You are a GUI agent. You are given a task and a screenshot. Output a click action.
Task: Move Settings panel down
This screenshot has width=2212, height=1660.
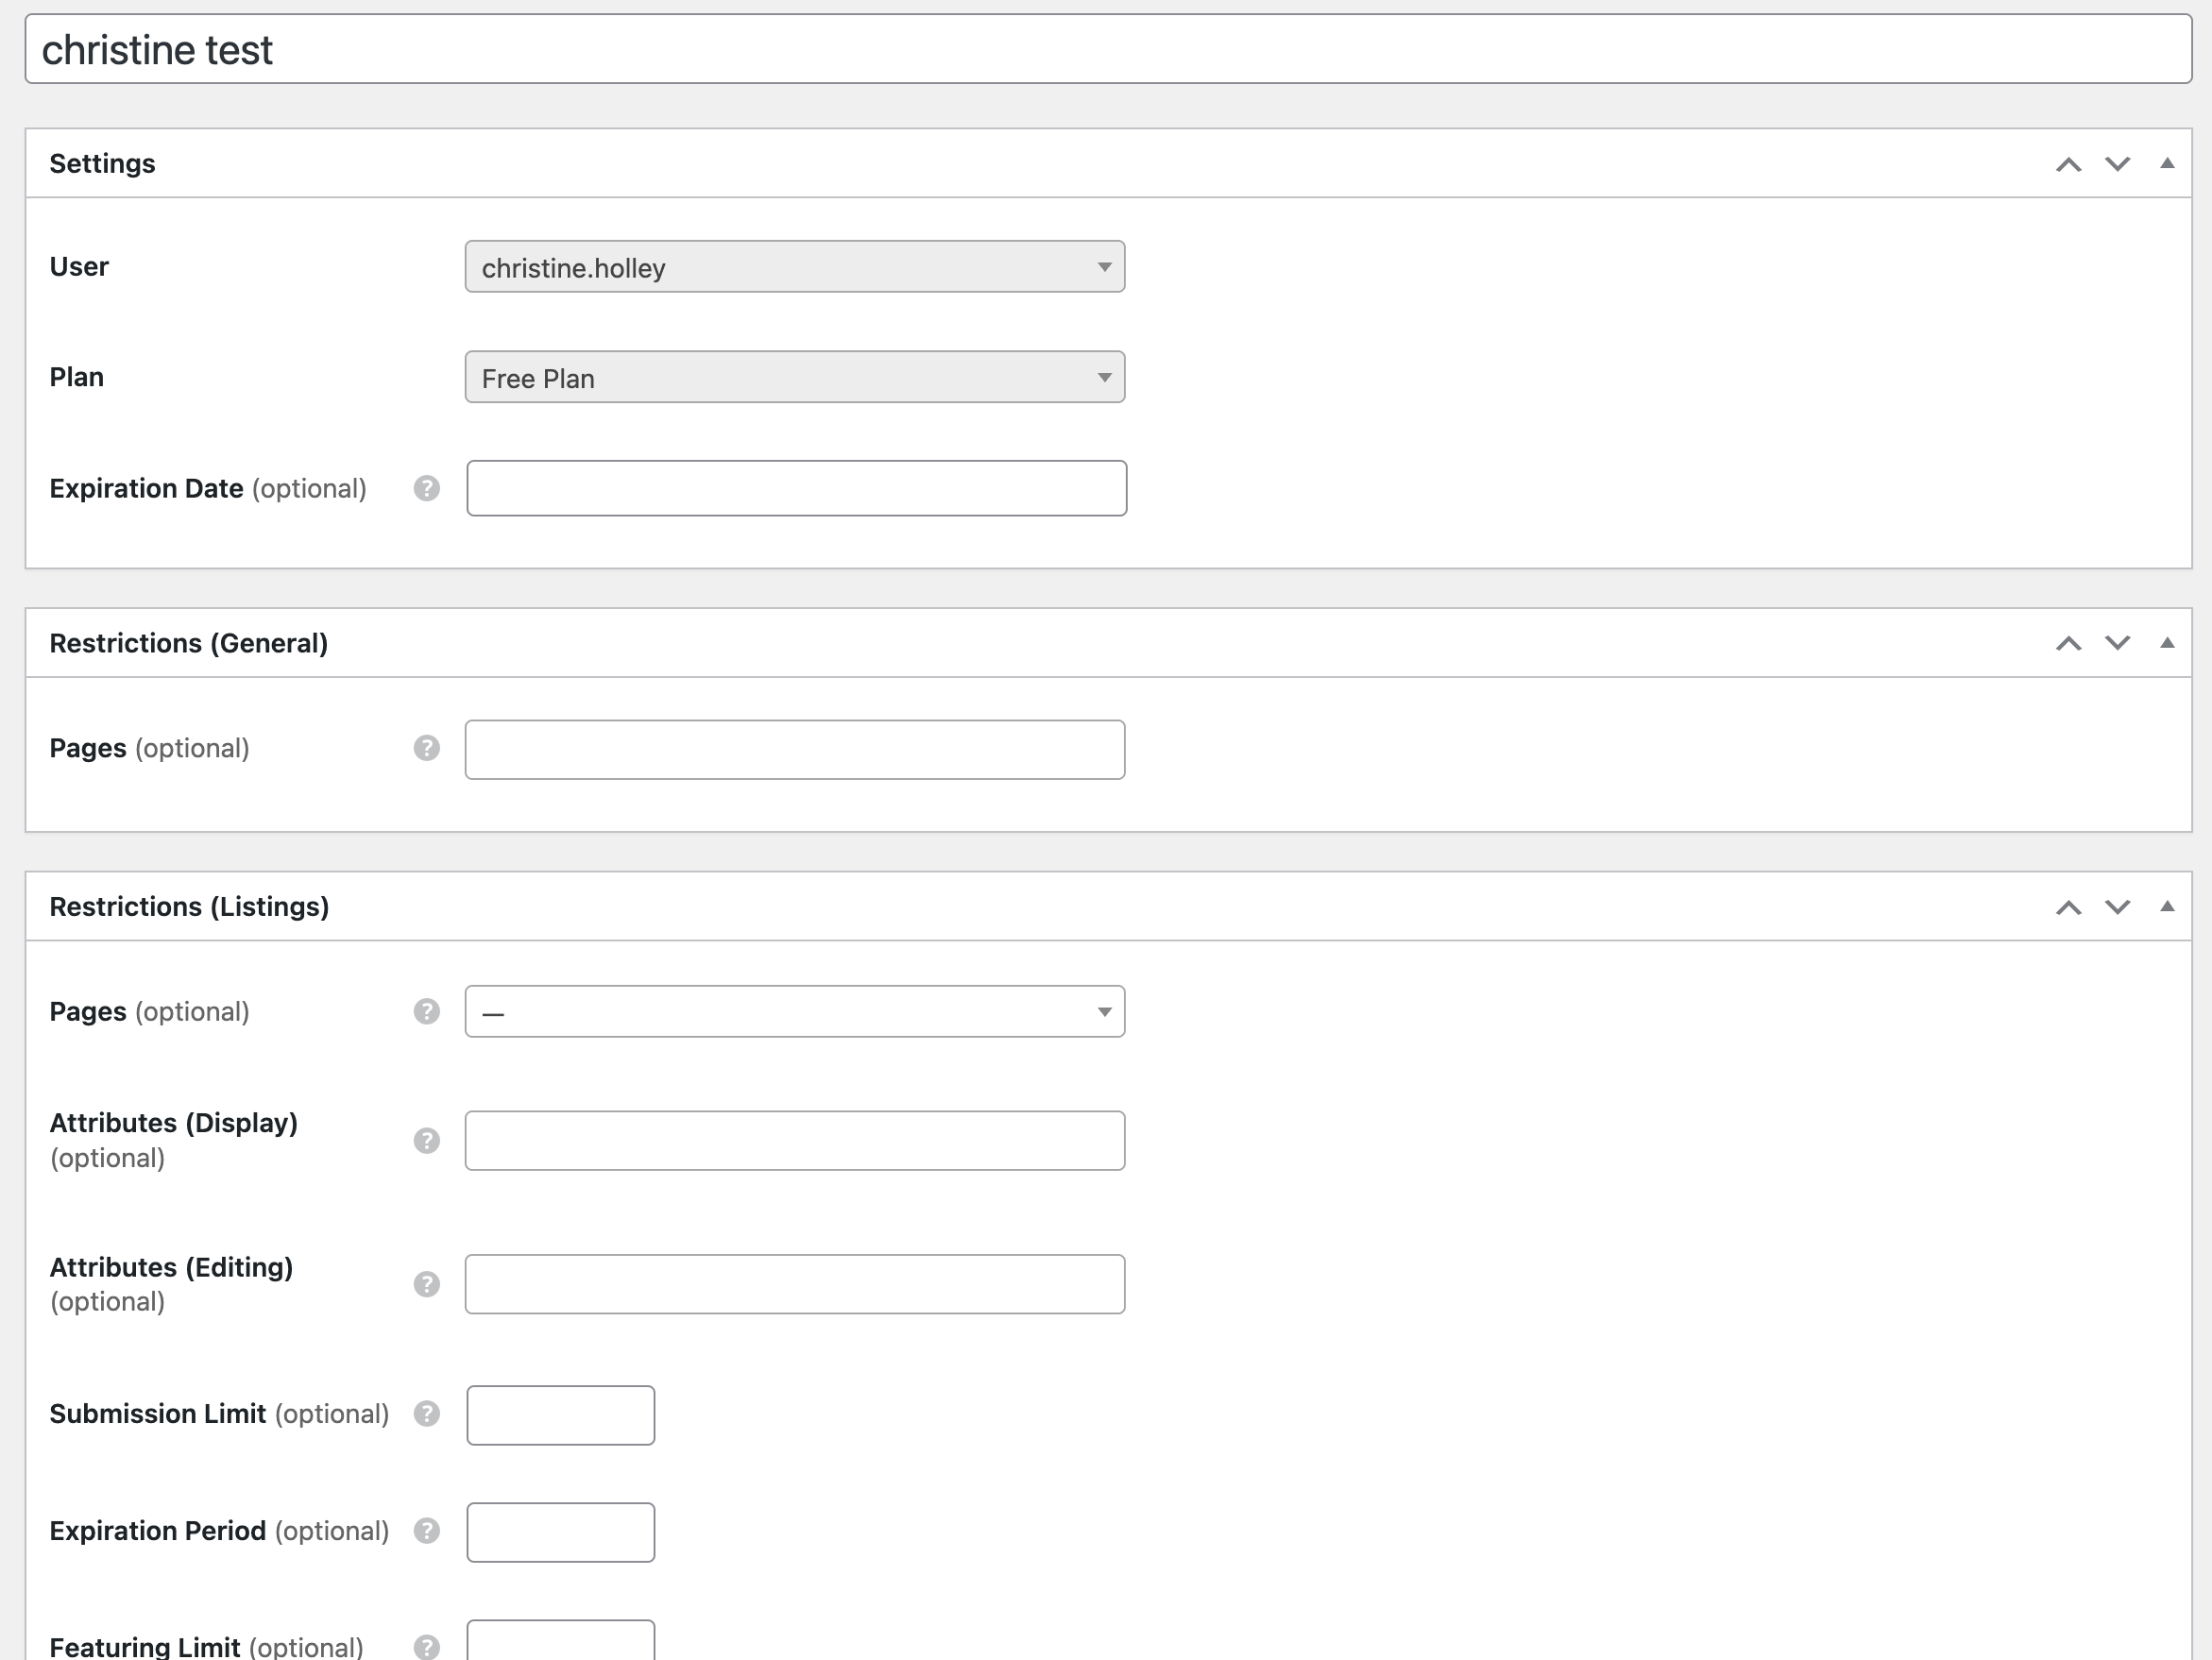2117,164
